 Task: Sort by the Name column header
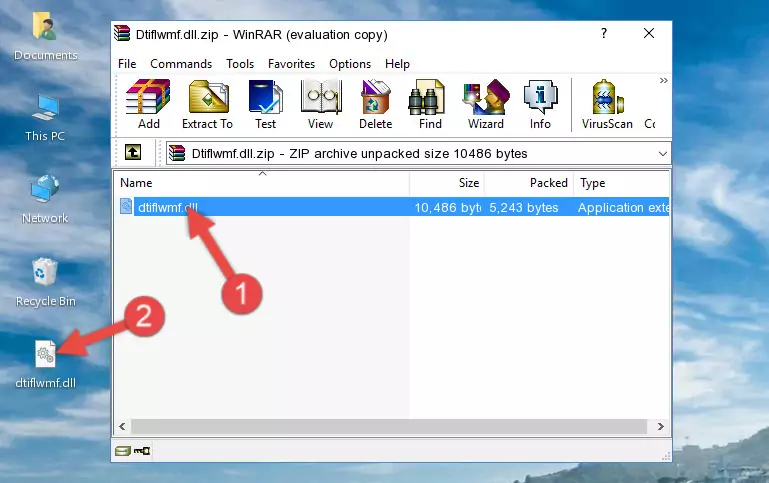(262, 183)
